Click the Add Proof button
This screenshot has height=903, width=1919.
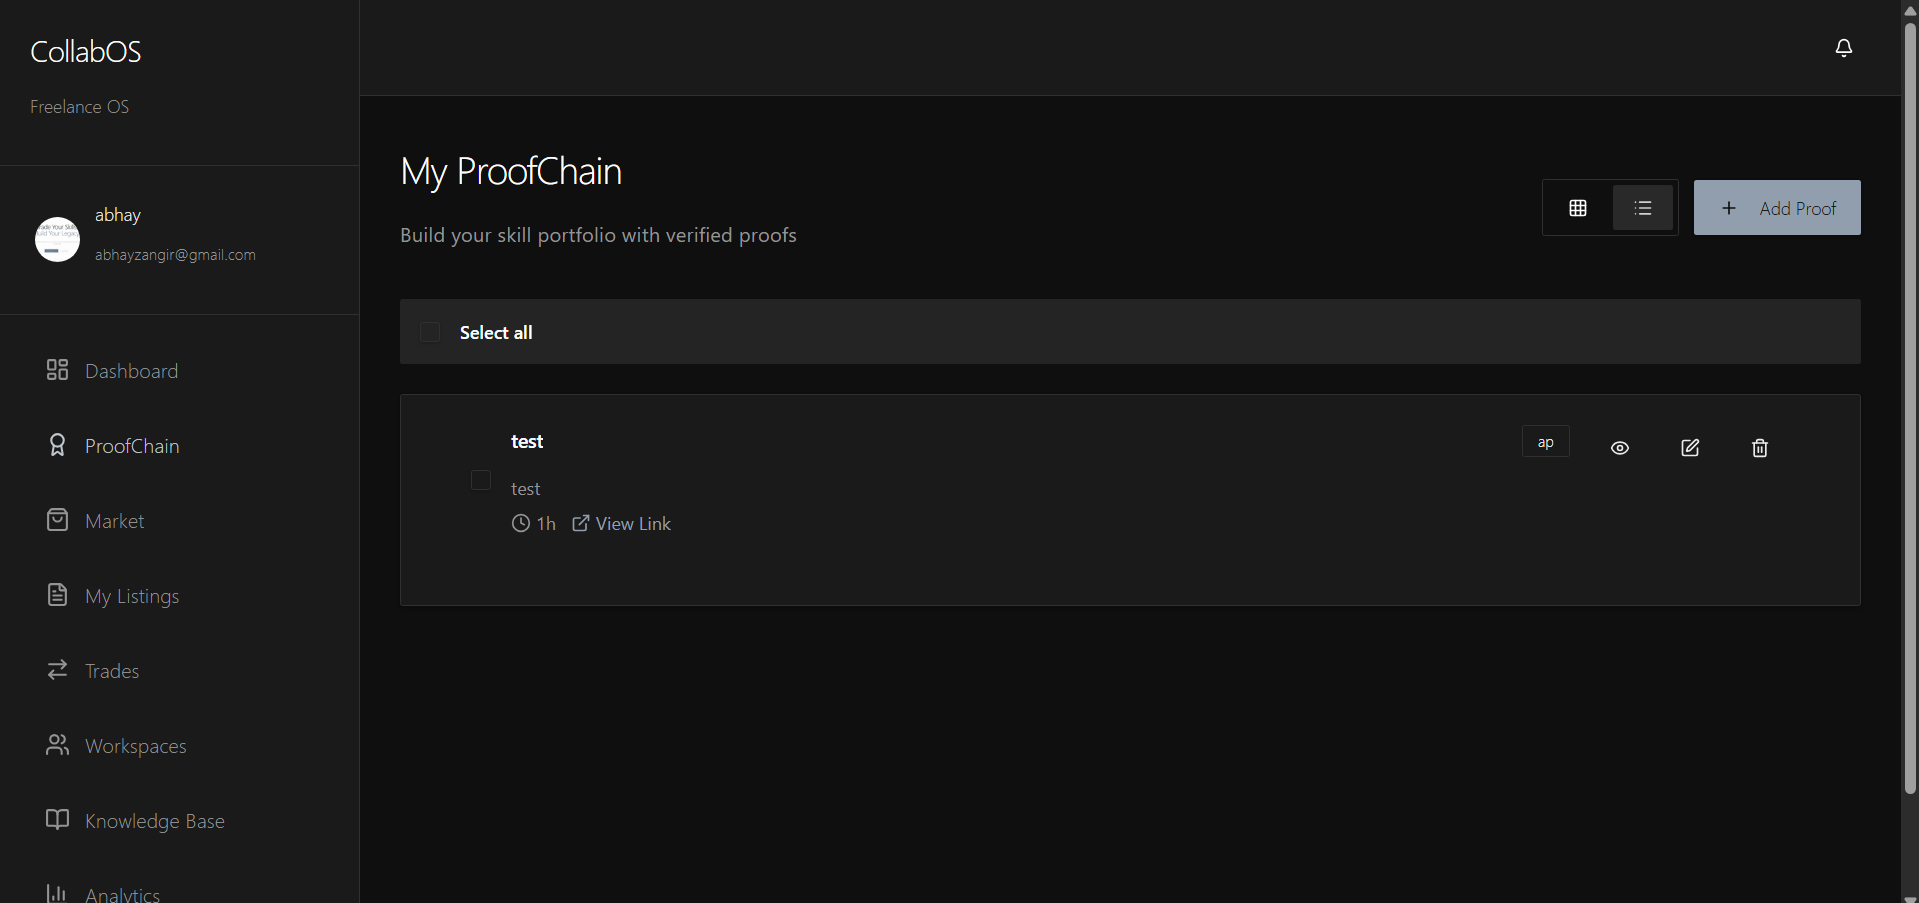(1777, 208)
